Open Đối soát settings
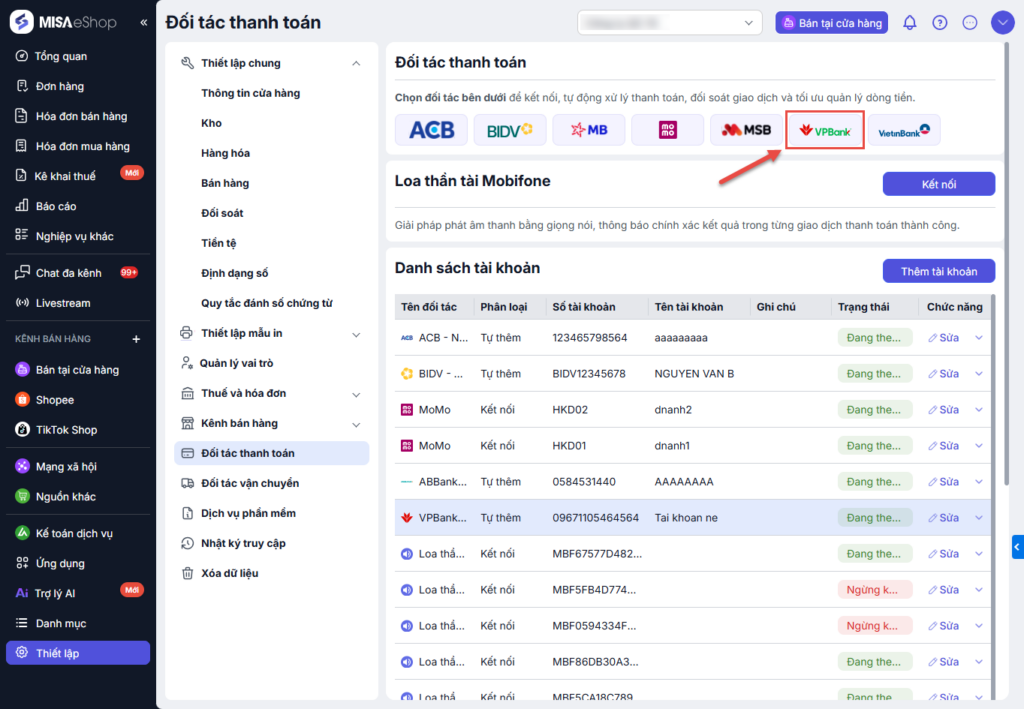Screen dimensions: 1024x709 point(222,213)
